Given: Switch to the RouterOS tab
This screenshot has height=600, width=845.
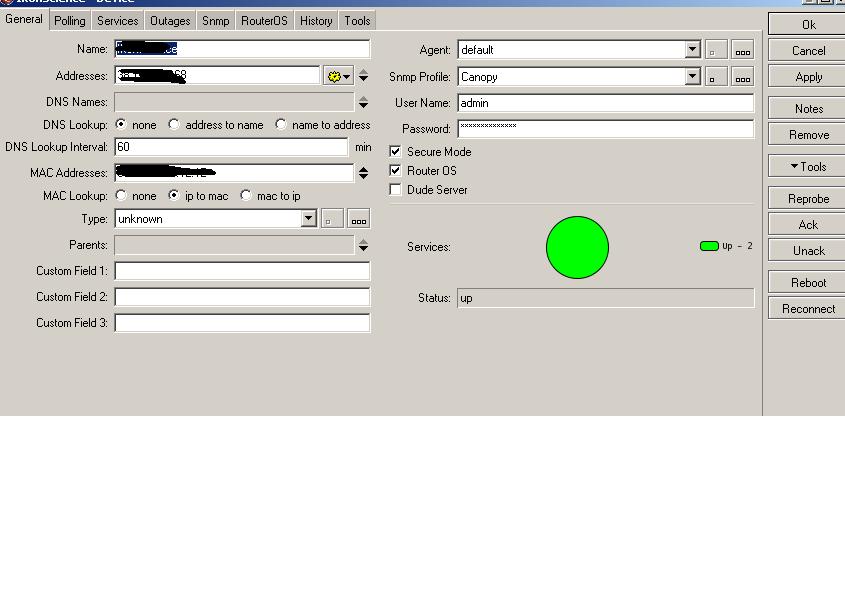Looking at the screenshot, I should [x=264, y=21].
